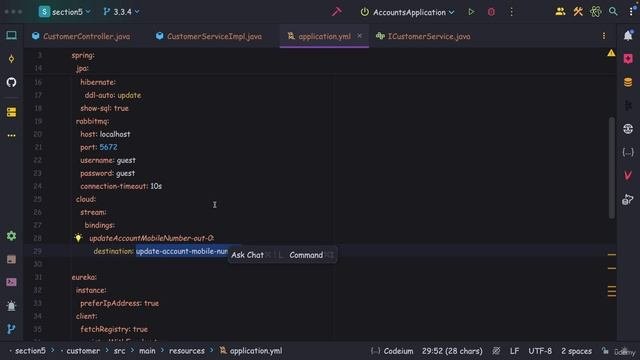Screen dimensions: 640x360
Task: Click customer breadcrumb in status bar
Action: tap(83, 351)
